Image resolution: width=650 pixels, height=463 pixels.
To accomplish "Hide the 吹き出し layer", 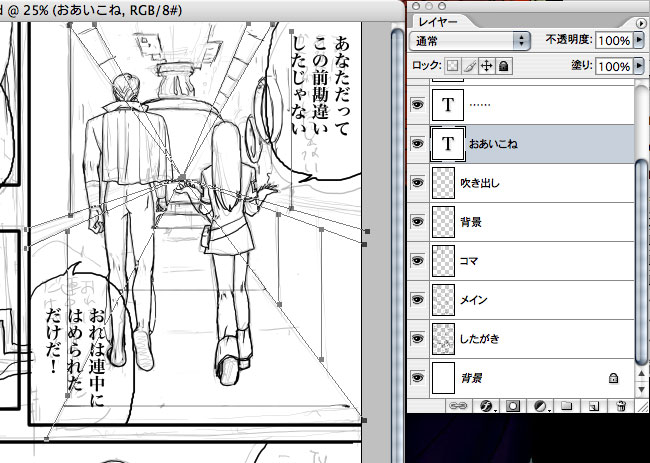I will pyautogui.click(x=416, y=184).
